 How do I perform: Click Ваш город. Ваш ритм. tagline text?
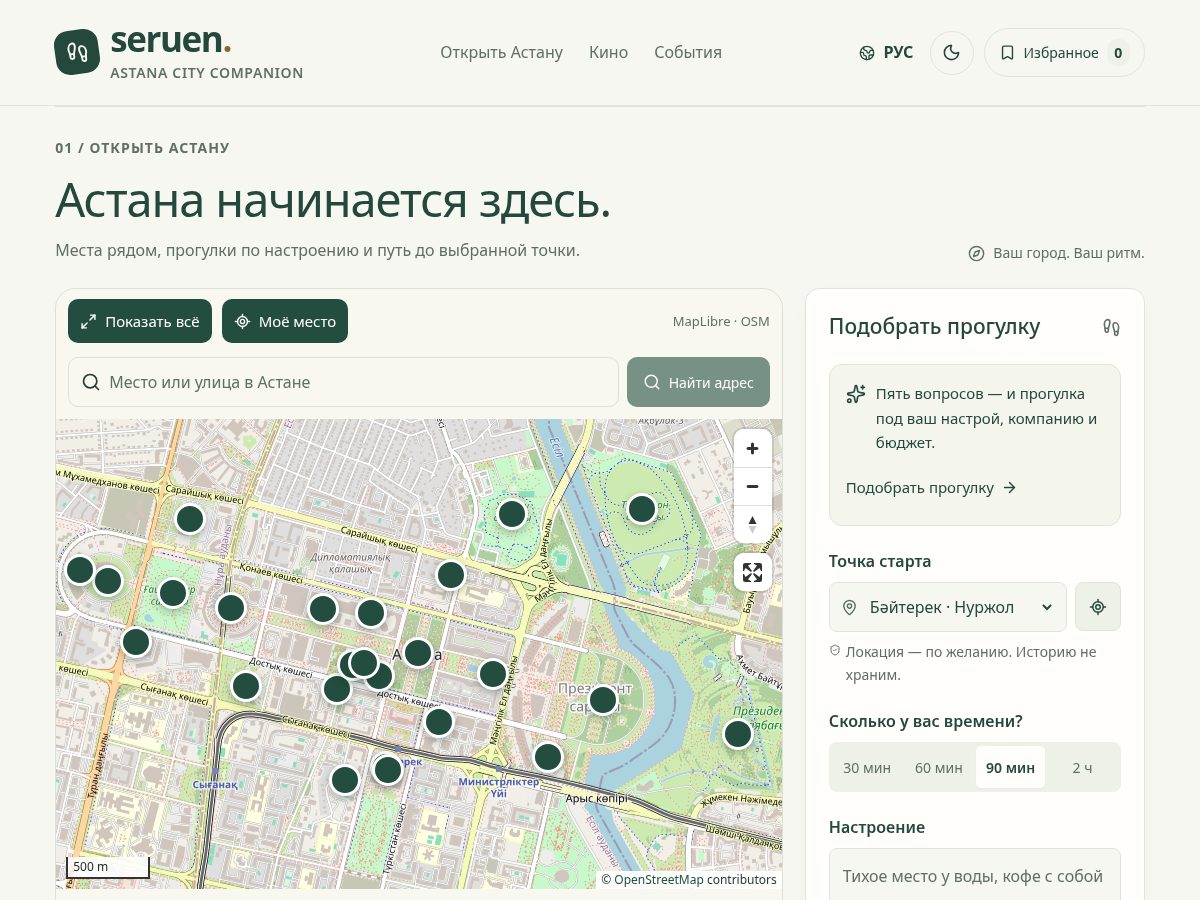[1068, 253]
